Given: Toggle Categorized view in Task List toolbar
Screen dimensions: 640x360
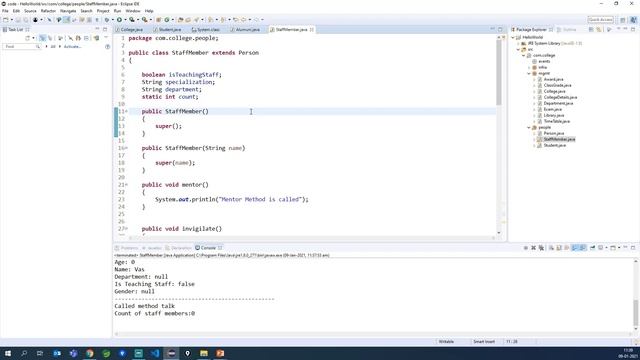Looking at the screenshot, I should pos(42,38).
